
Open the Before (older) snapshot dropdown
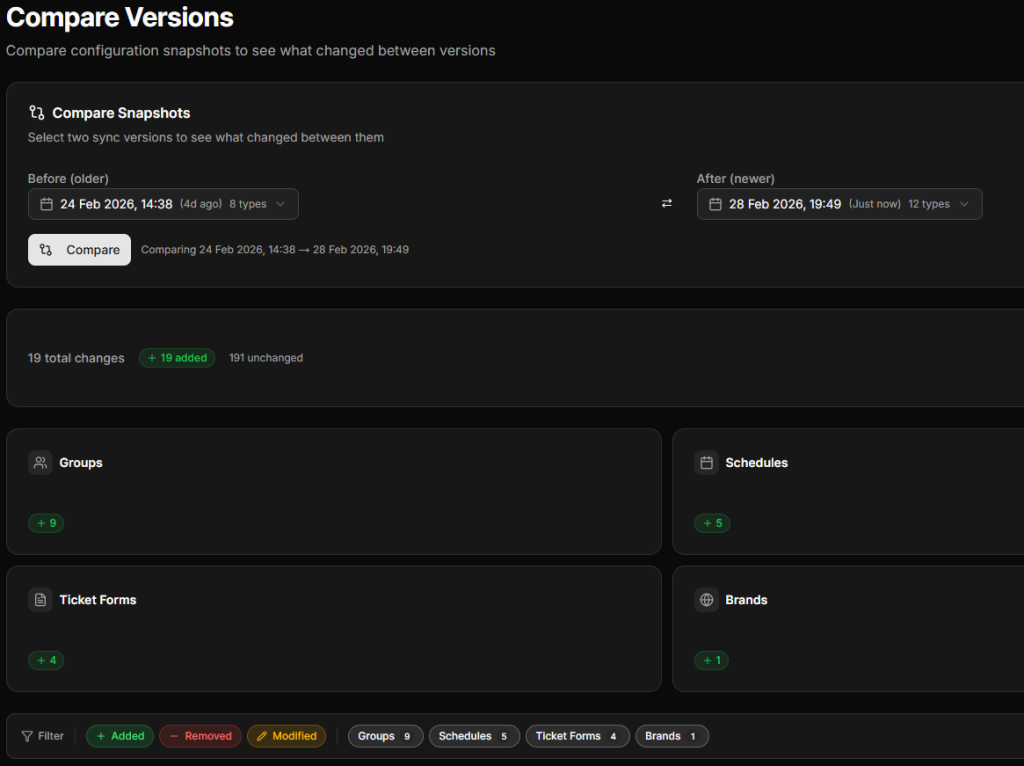pyautogui.click(x=163, y=204)
